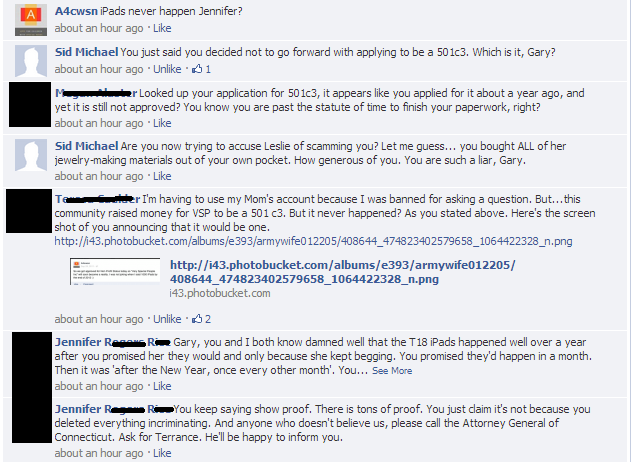Like Sid Michael's 'such a liar, Gary' comment
The height and width of the screenshot is (465, 631).
point(162,176)
